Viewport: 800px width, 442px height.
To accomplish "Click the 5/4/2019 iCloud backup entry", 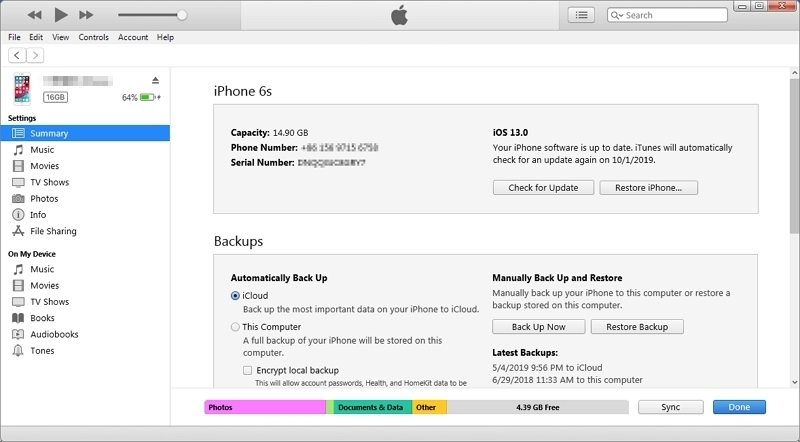I will coord(547,367).
